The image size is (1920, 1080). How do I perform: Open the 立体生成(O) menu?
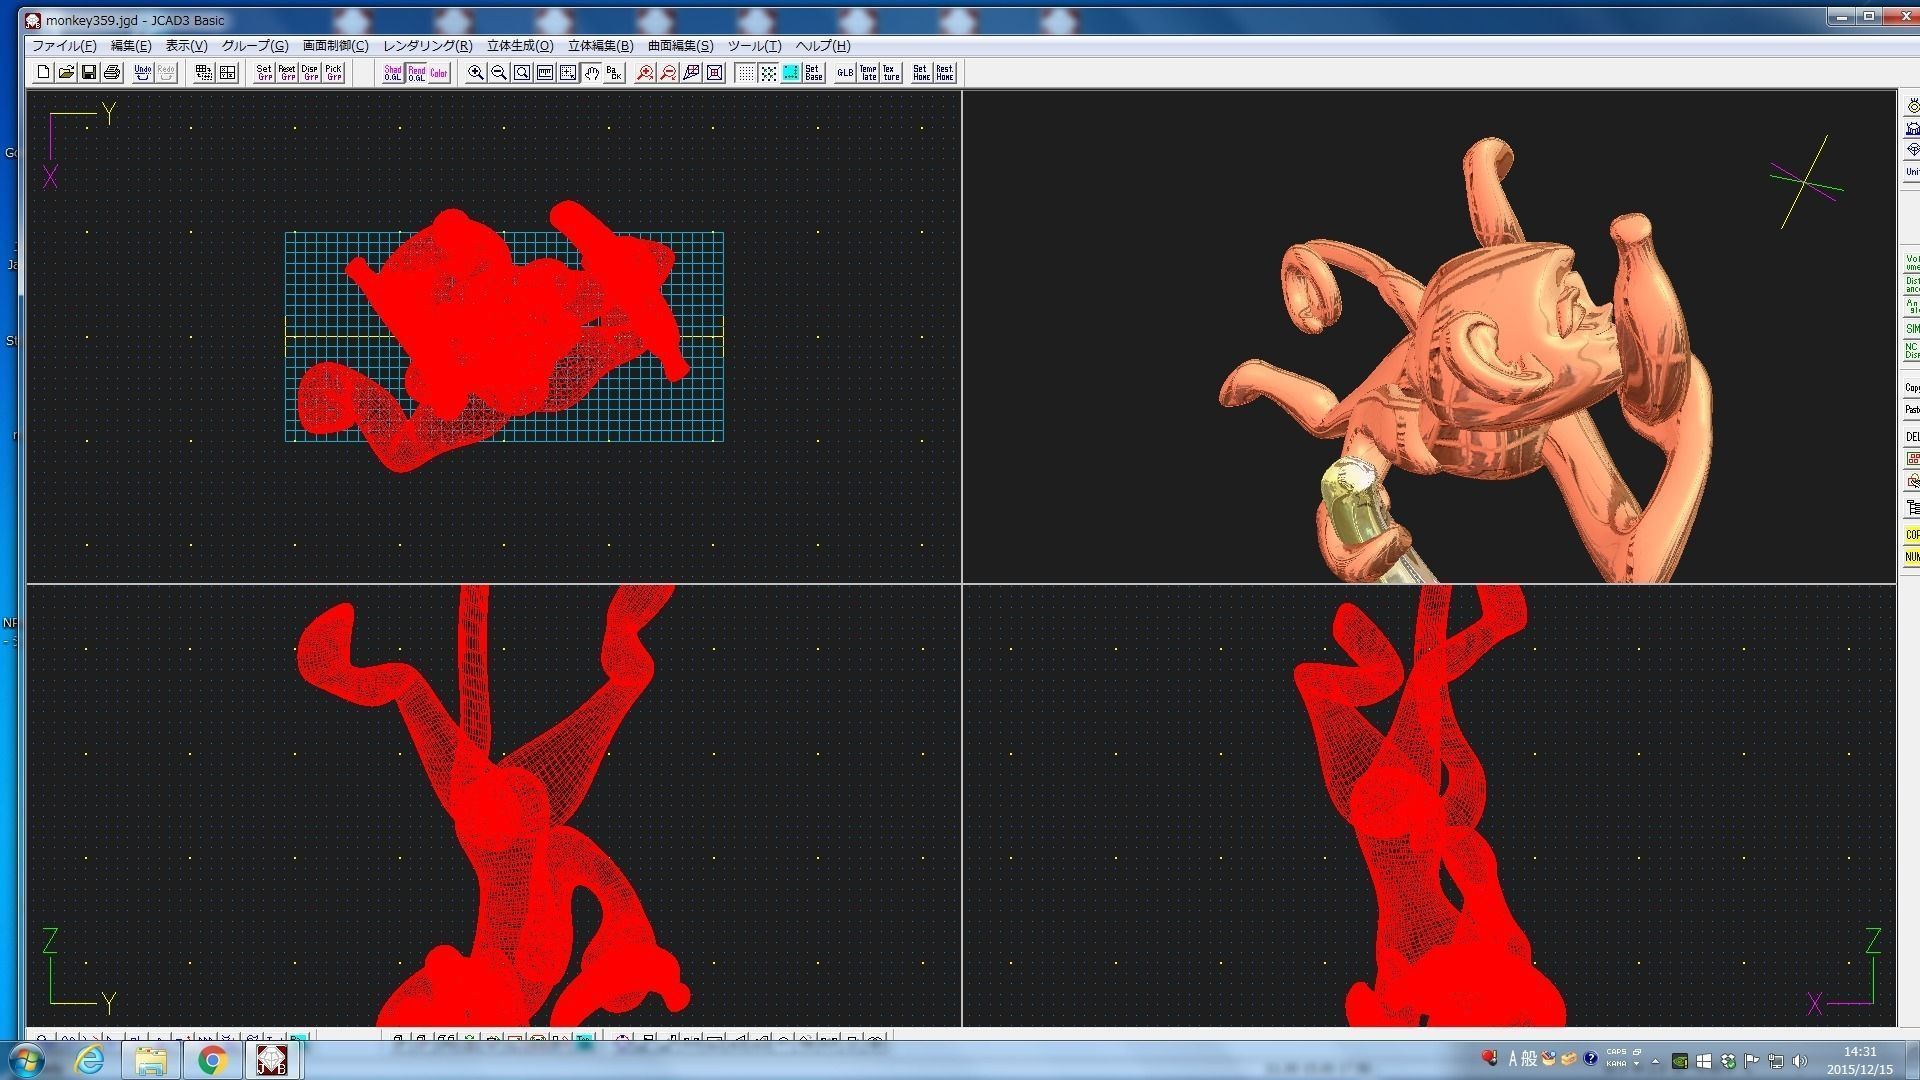tap(520, 45)
